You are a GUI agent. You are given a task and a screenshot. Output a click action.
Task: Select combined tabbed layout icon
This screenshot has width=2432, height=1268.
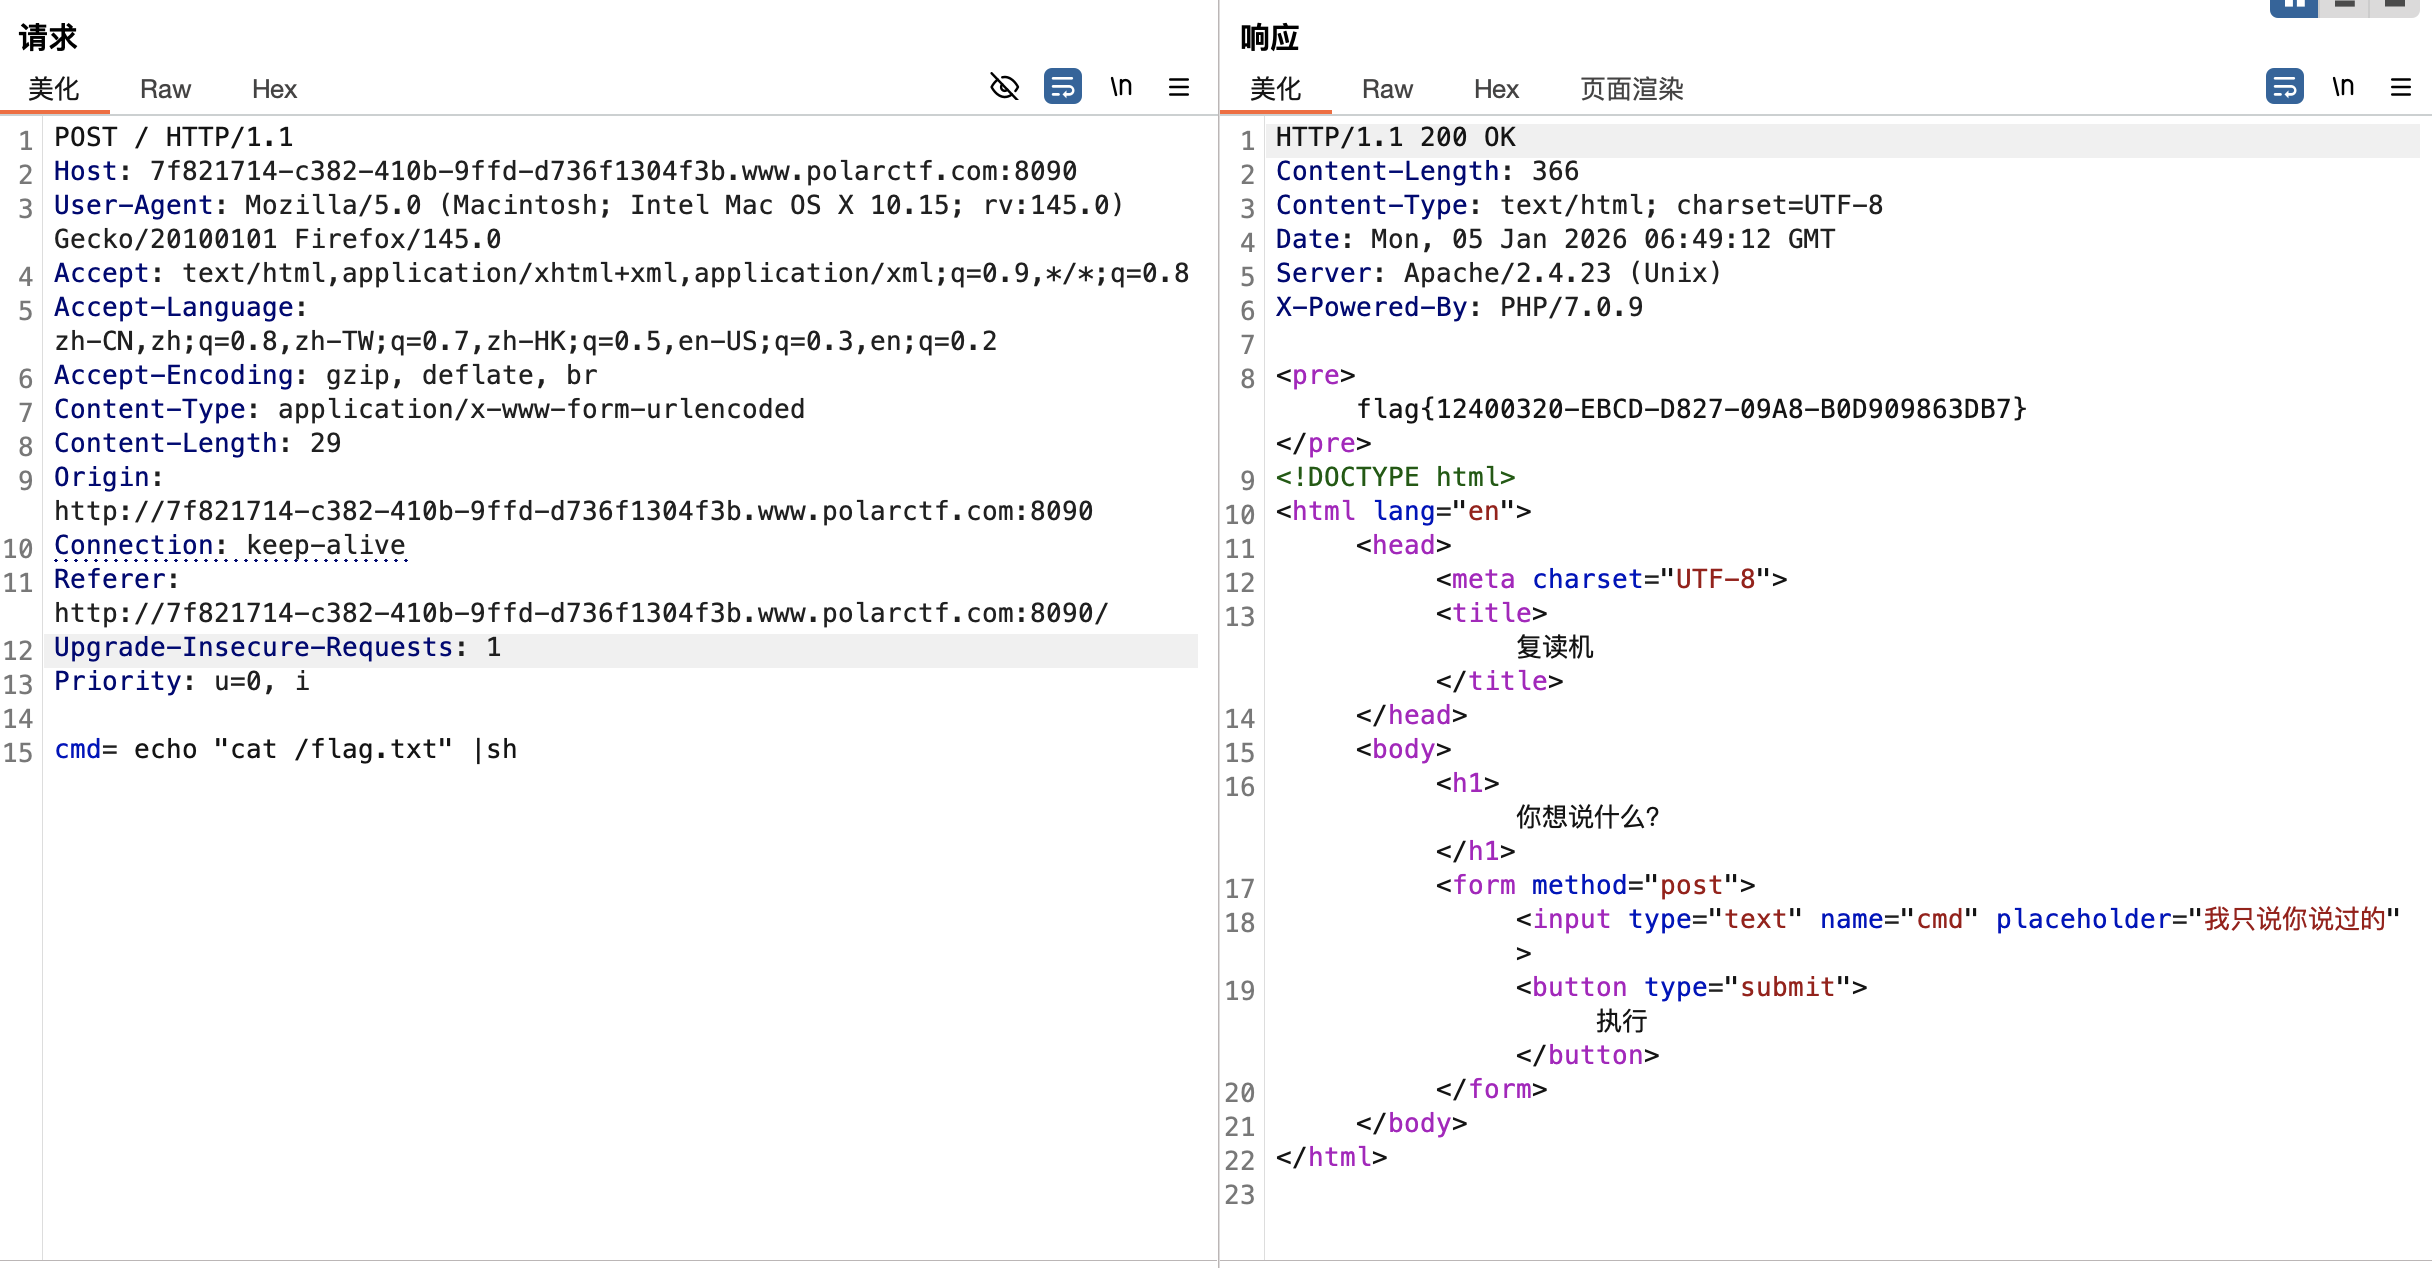pos(2396,6)
